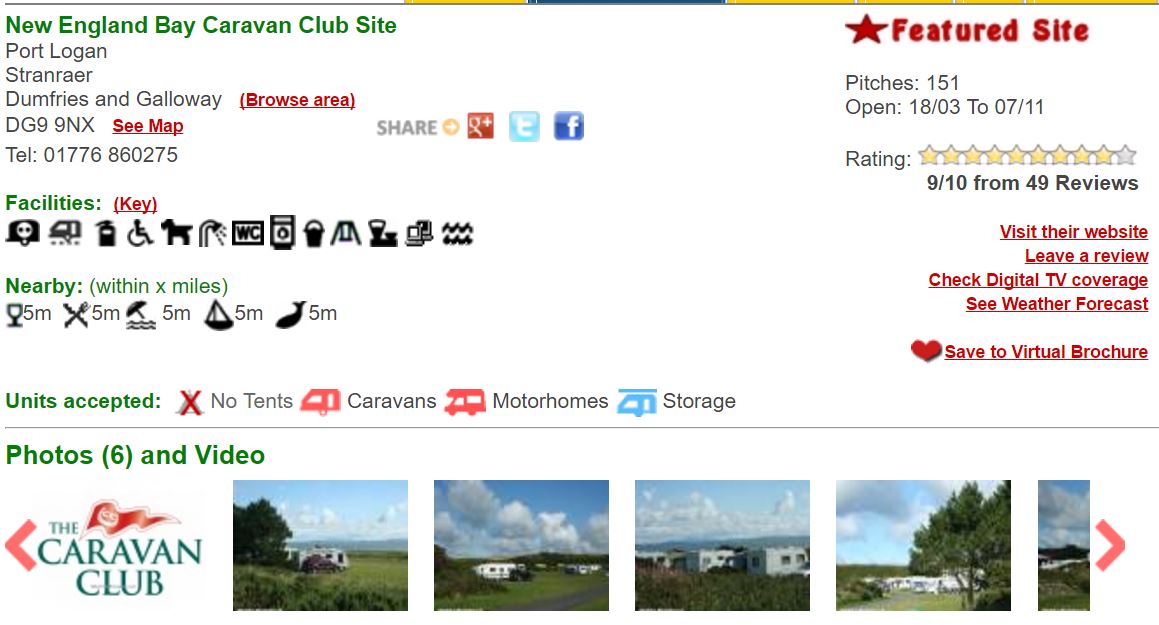Click the dog friendly facilities icon
Screen dimensions: 1159x625
click(176, 233)
